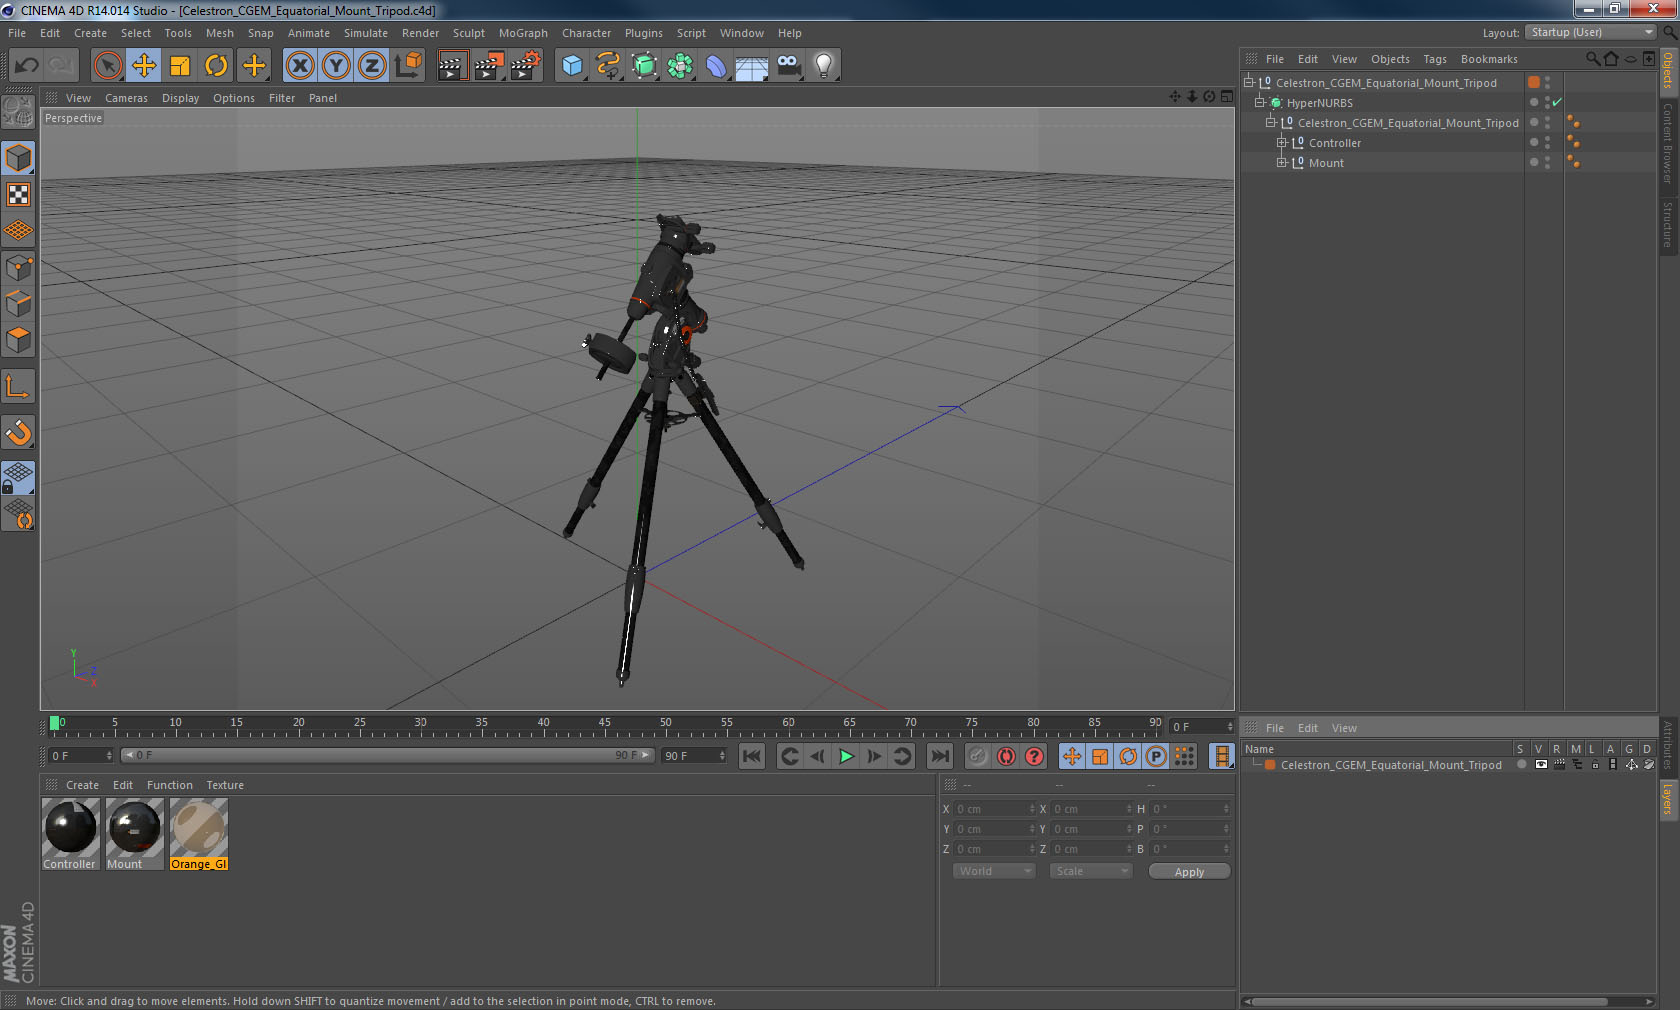The height and width of the screenshot is (1010, 1680).
Task: Open deformer objects icon
Action: point(716,66)
